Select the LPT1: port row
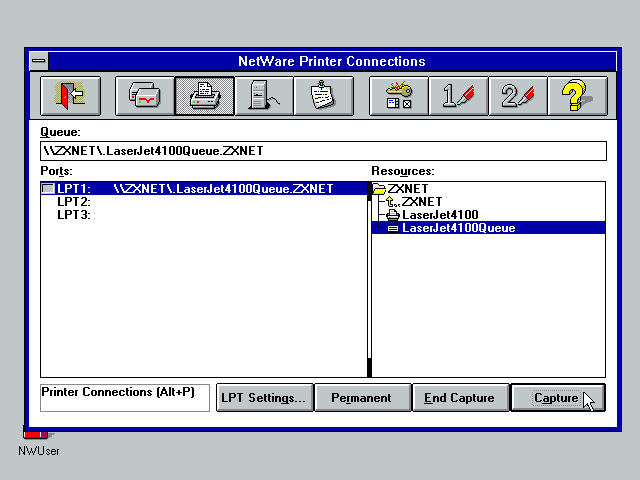Image resolution: width=640 pixels, height=480 pixels. (204, 189)
